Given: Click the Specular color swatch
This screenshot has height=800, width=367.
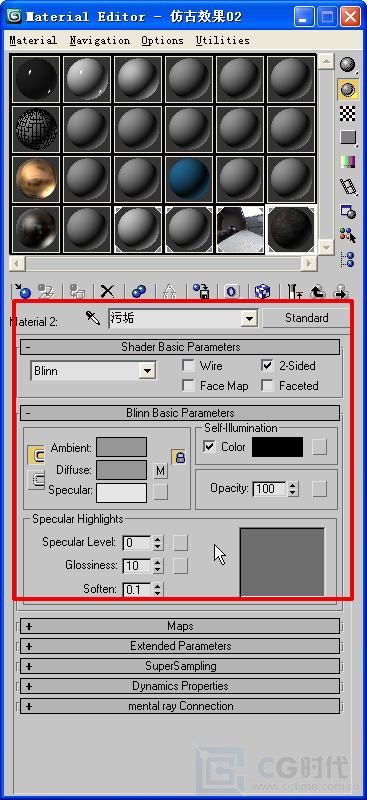Looking at the screenshot, I should point(121,493).
